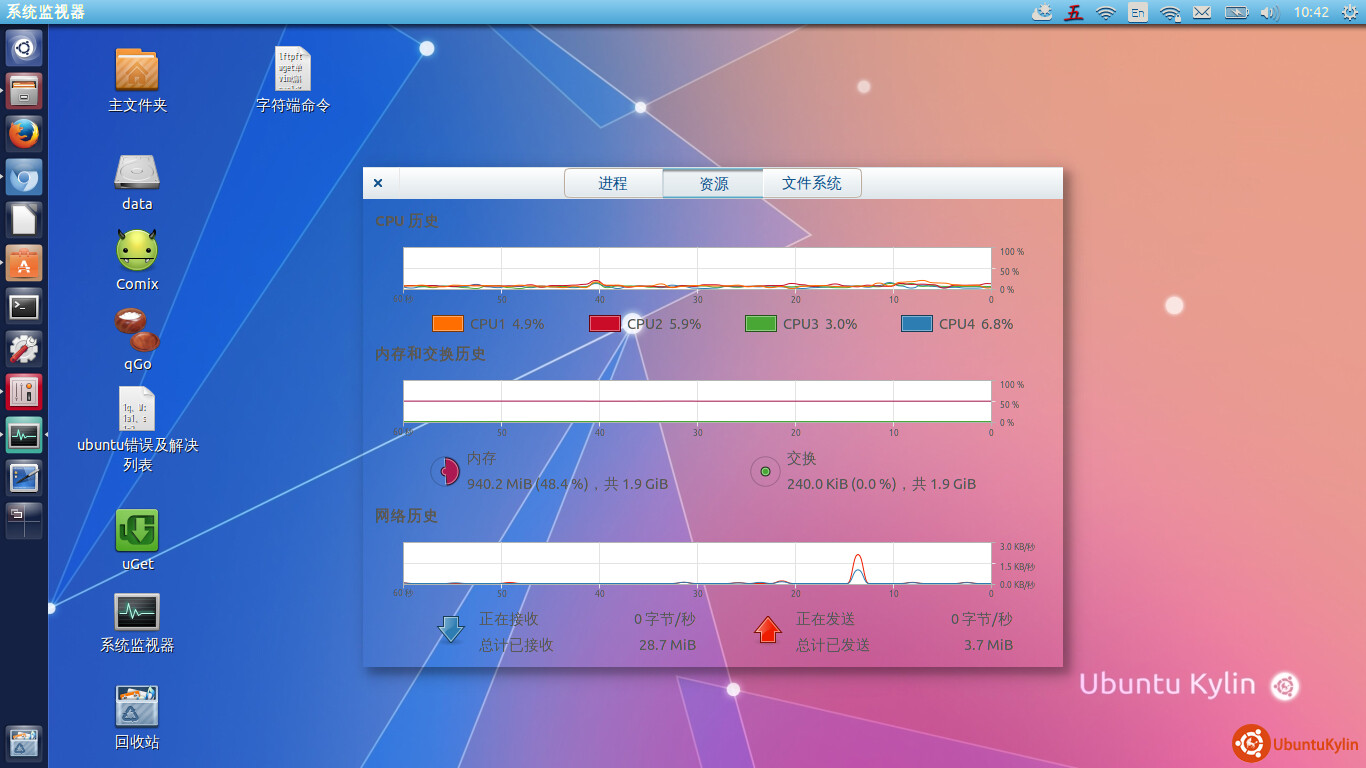
Task: Open Ubuntu Software Center in the launcher
Action: pos(24,263)
